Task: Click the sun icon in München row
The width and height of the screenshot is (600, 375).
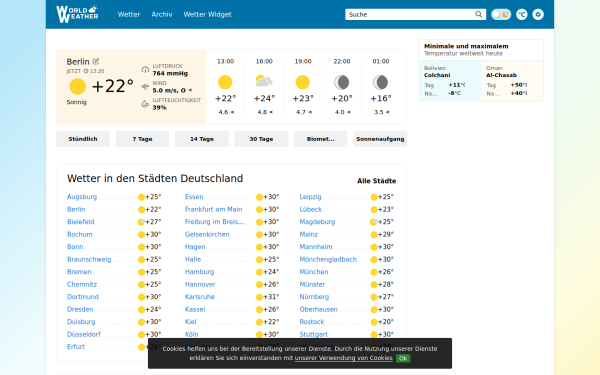Action: 374,272
